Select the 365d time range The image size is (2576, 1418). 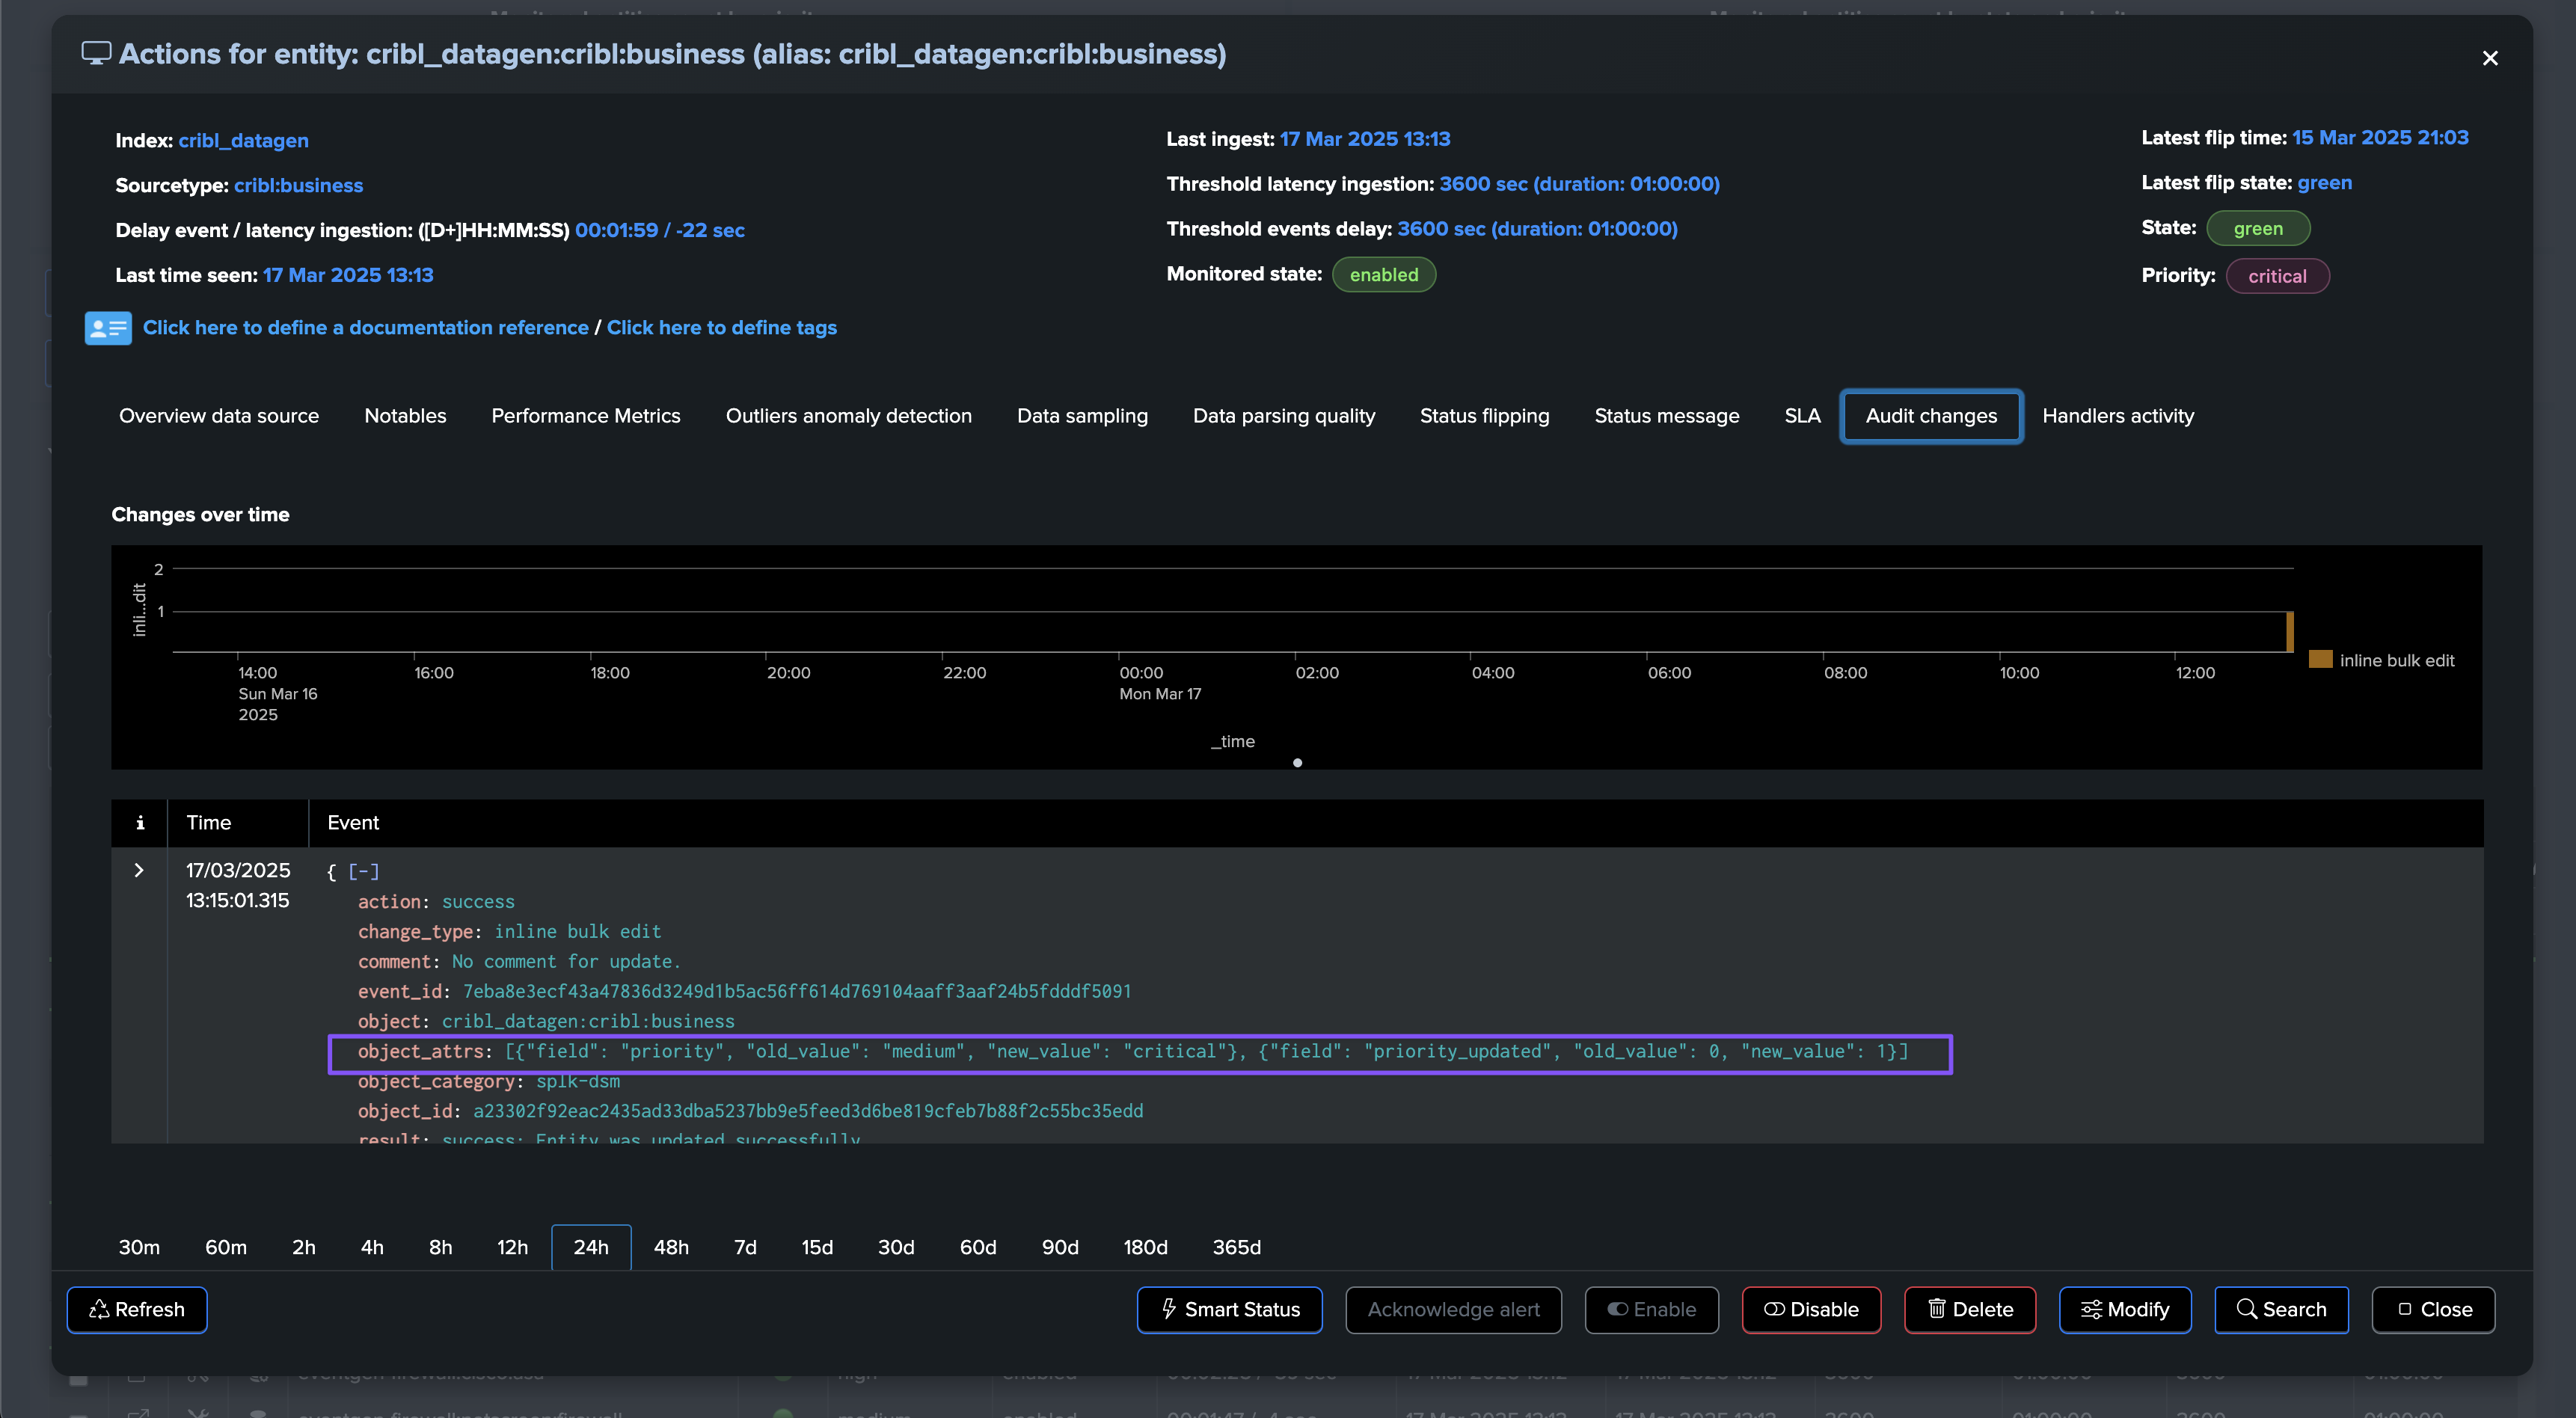coord(1237,1247)
